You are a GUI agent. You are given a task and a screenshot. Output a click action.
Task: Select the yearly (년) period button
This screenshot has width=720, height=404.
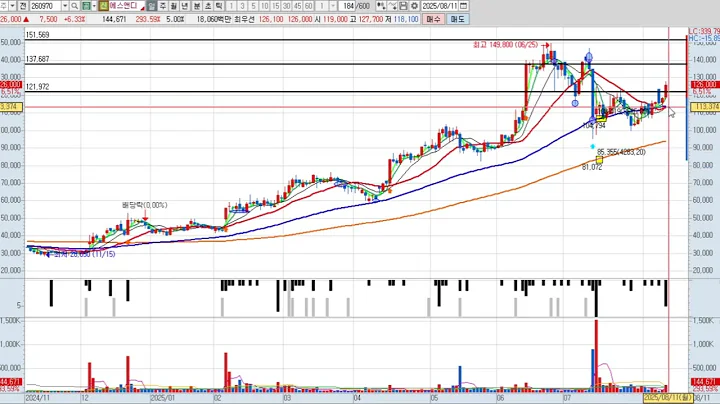(x=185, y=6)
